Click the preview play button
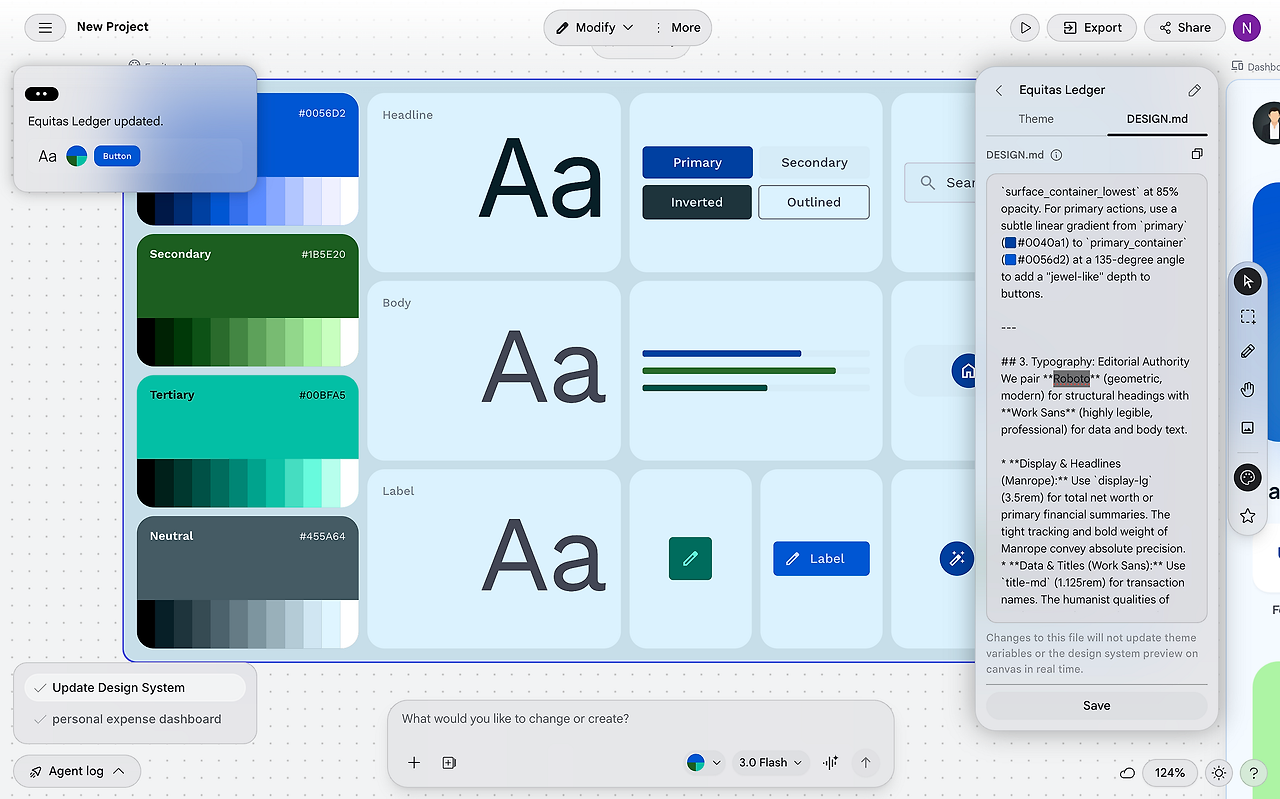Viewport: 1280px width, 799px height. 1025,28
